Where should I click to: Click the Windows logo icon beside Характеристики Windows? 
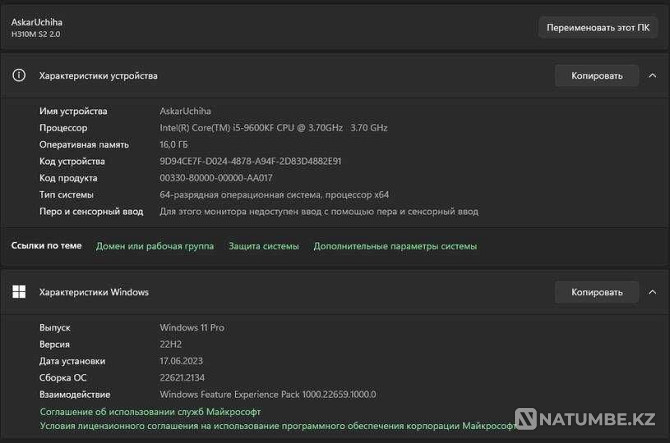pyautogui.click(x=19, y=292)
